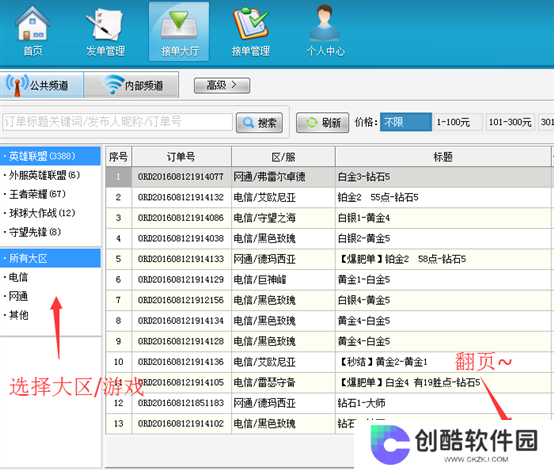Viewport: 554px width, 470px height.
Task: Expand the 高级 advanced options
Action: point(222,85)
